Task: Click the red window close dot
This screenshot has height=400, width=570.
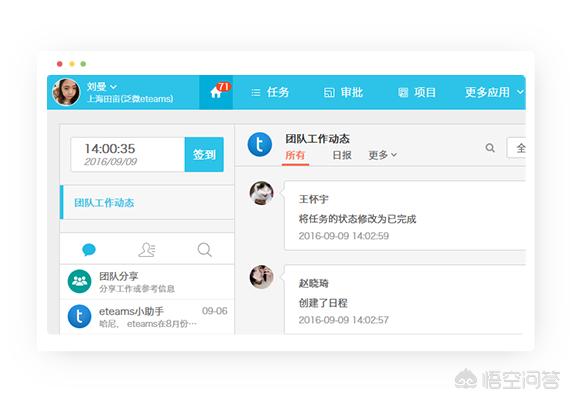Action: point(60,64)
